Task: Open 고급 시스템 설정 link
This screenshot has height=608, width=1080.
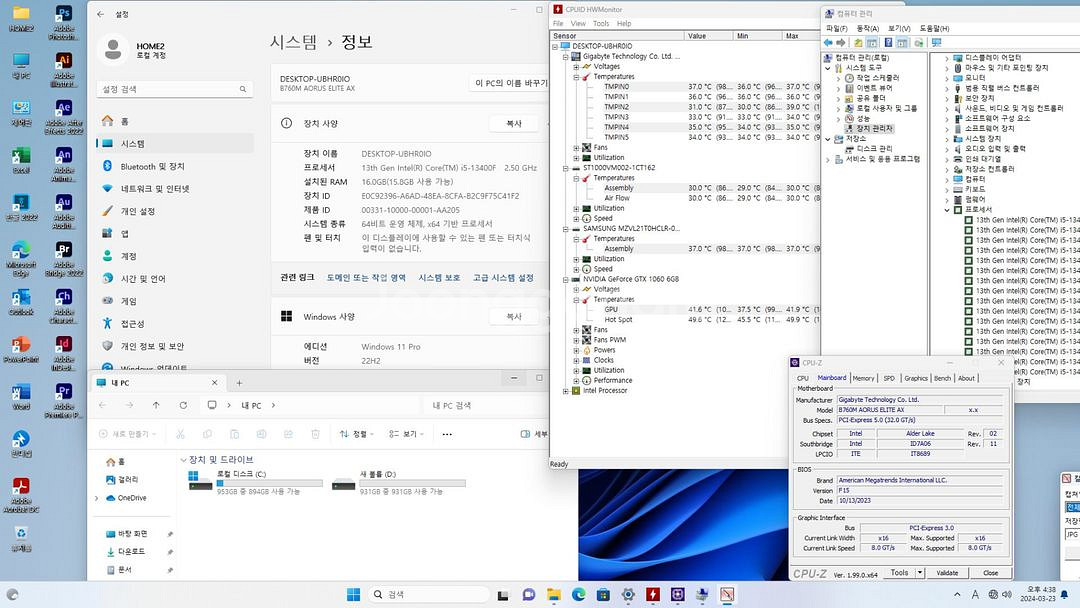Action: (x=503, y=277)
